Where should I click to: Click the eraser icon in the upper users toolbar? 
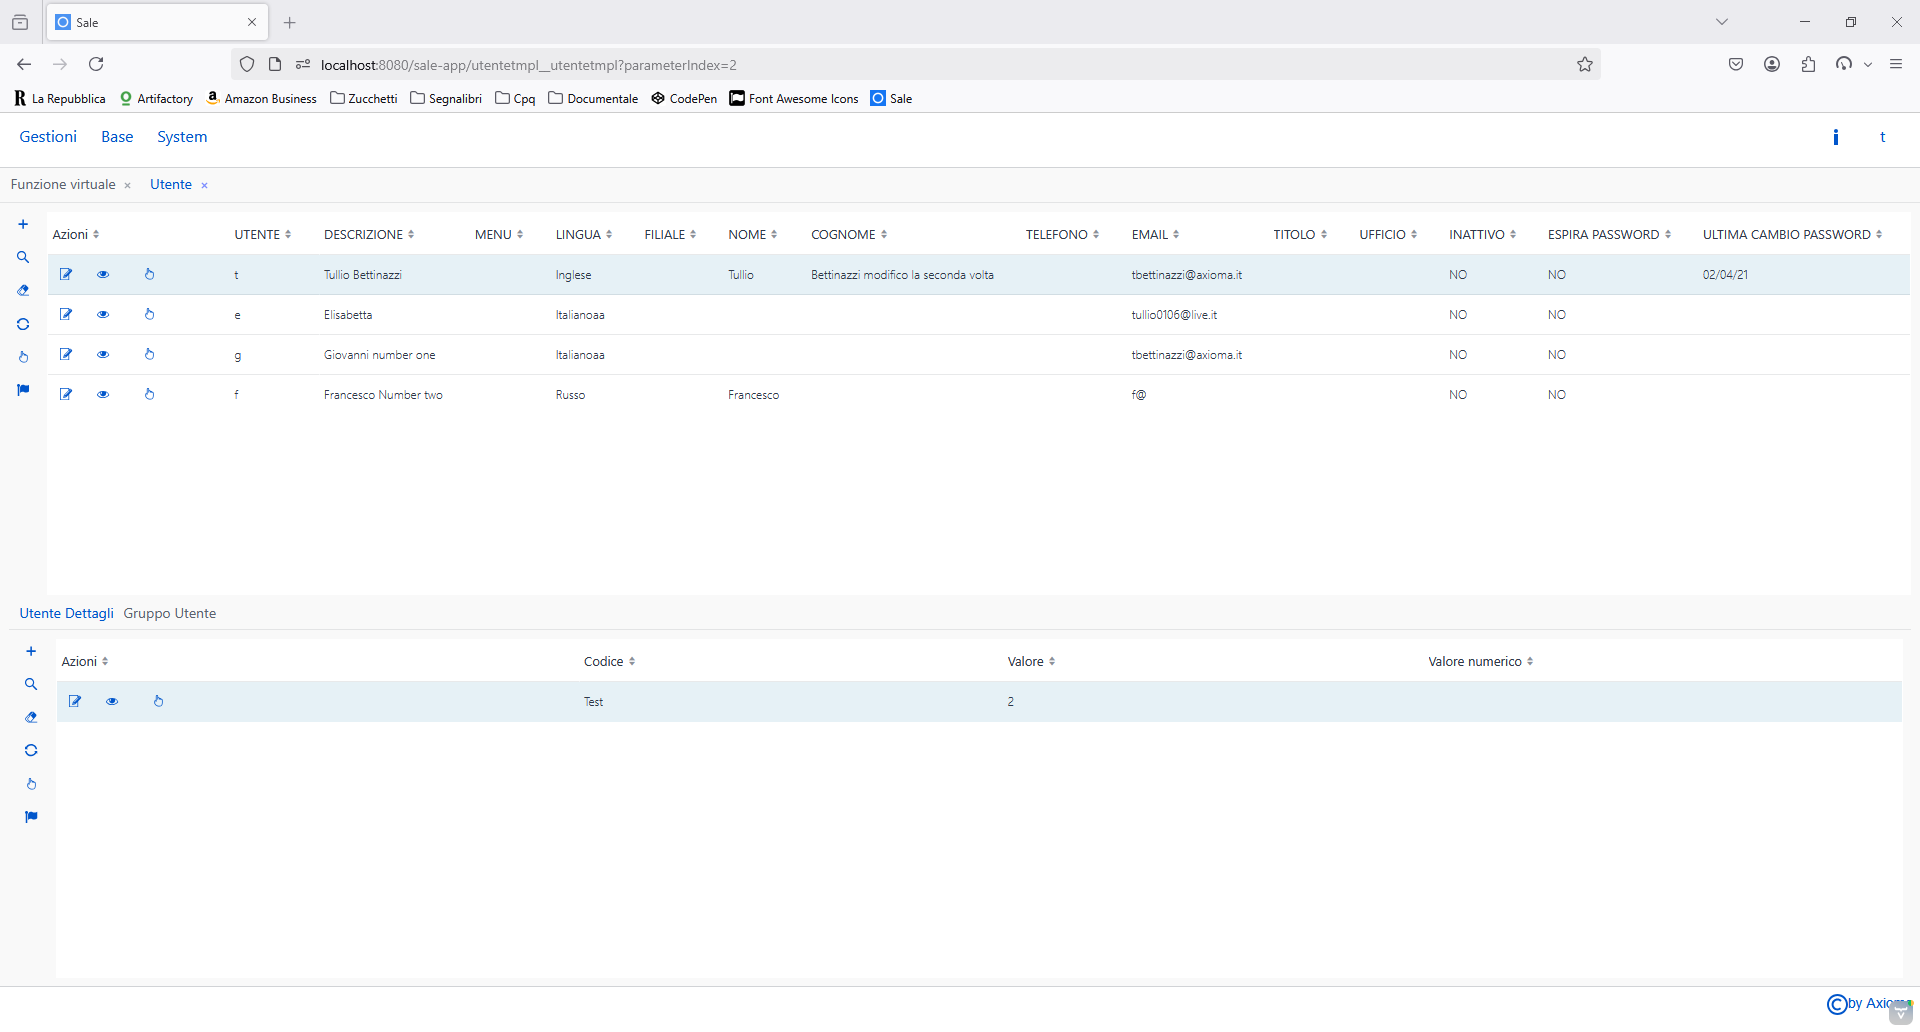click(x=23, y=291)
